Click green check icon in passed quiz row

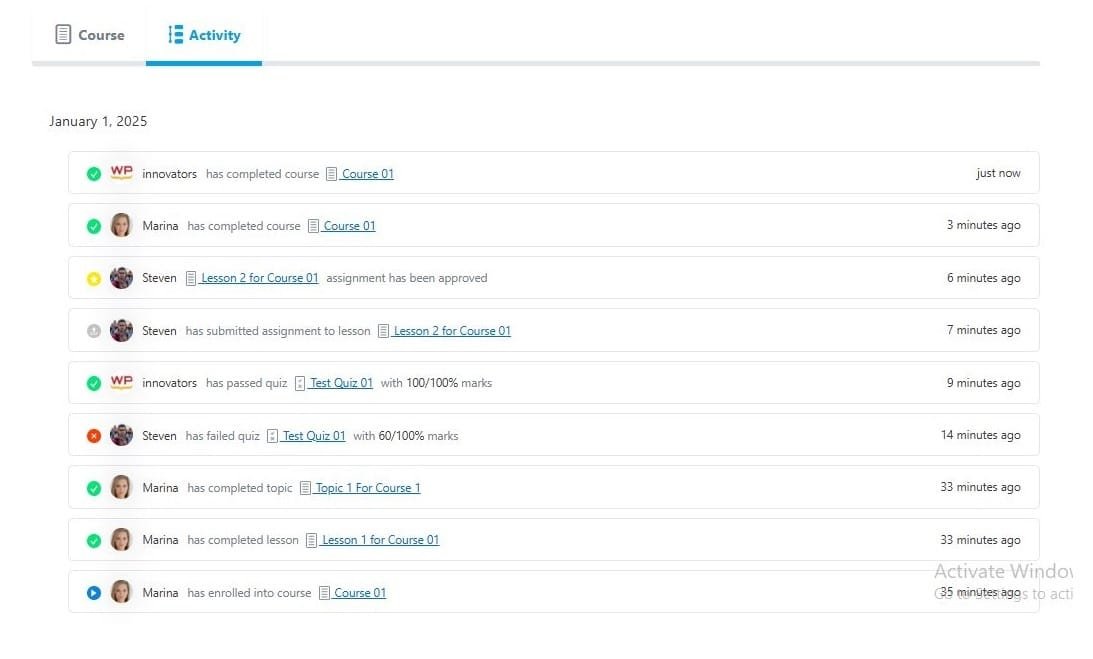coord(93,384)
